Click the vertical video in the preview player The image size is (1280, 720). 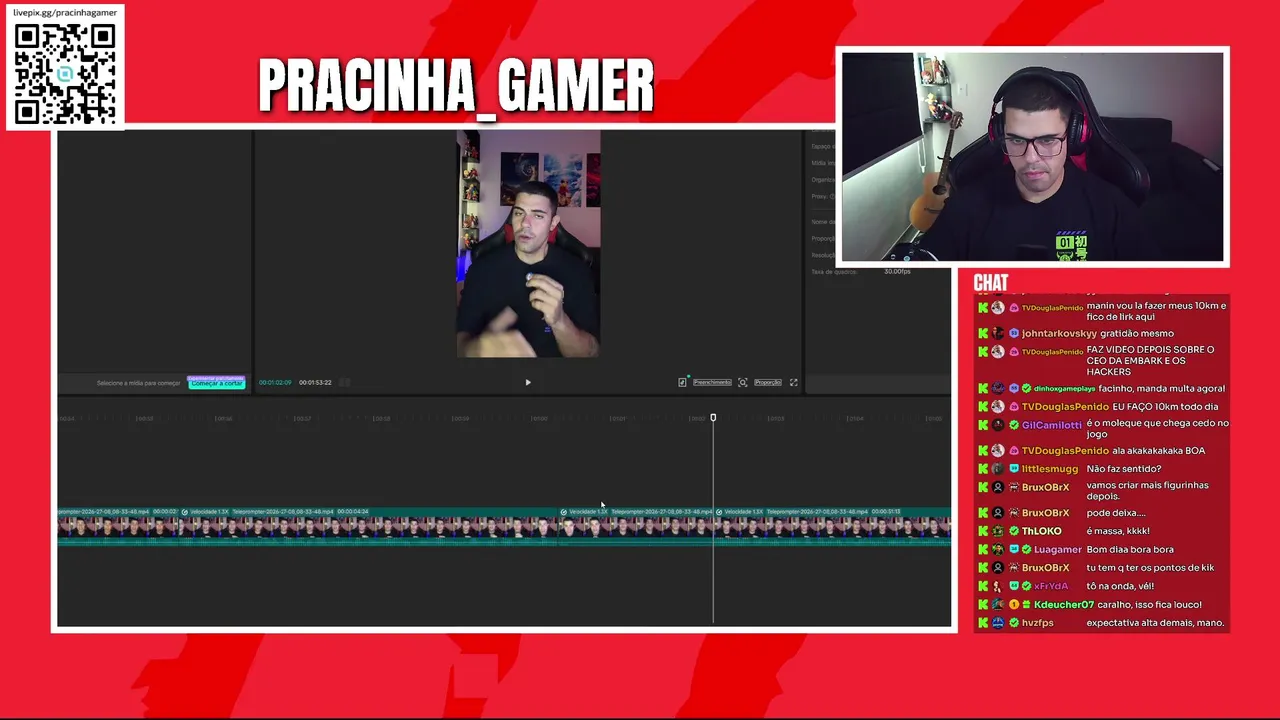point(528,244)
